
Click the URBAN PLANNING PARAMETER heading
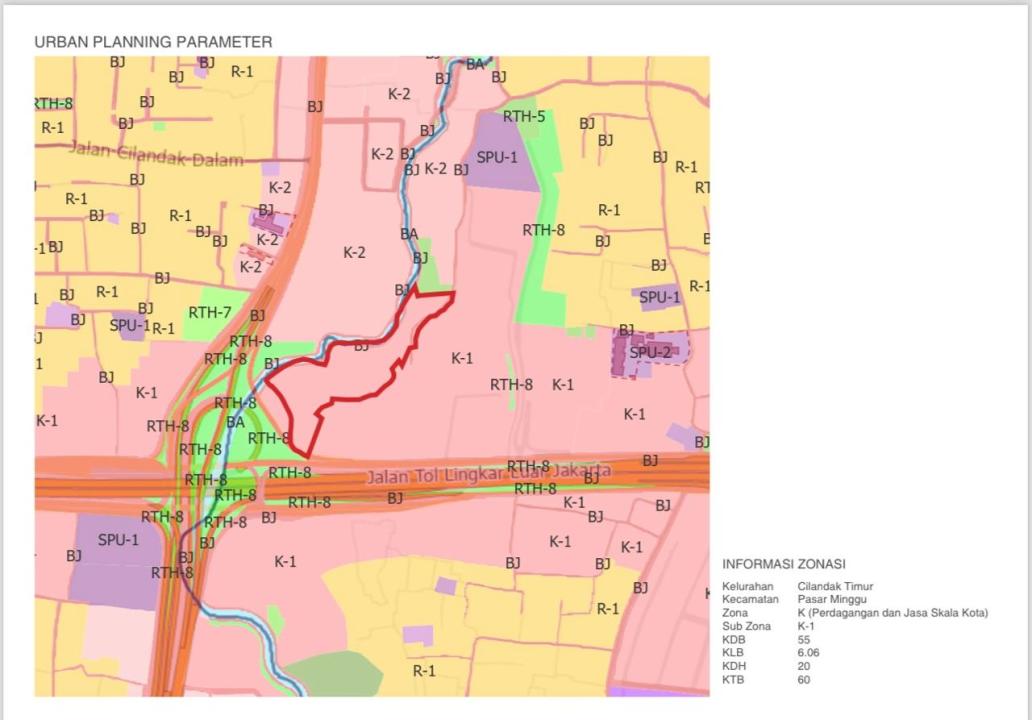tap(153, 42)
